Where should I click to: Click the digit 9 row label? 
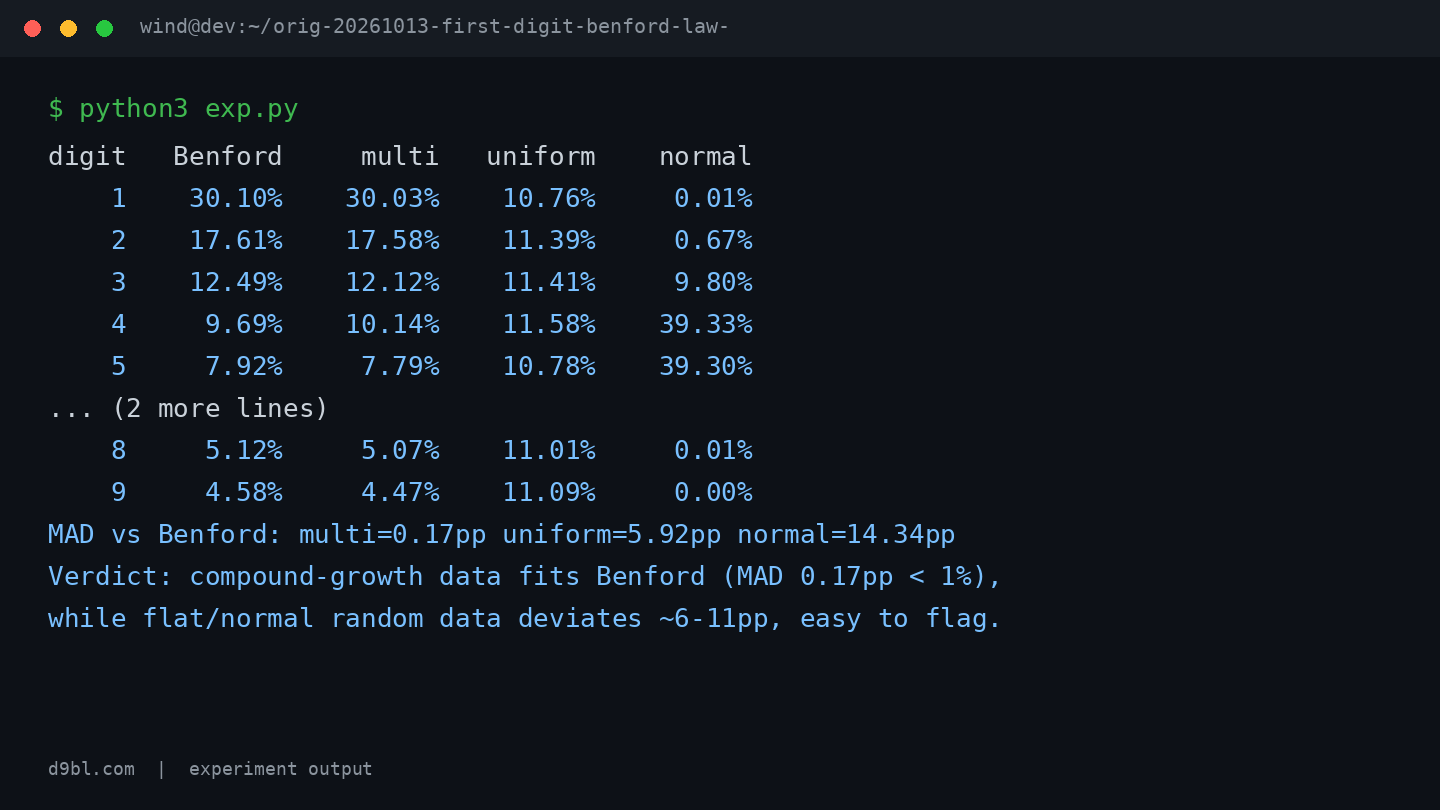[119, 492]
